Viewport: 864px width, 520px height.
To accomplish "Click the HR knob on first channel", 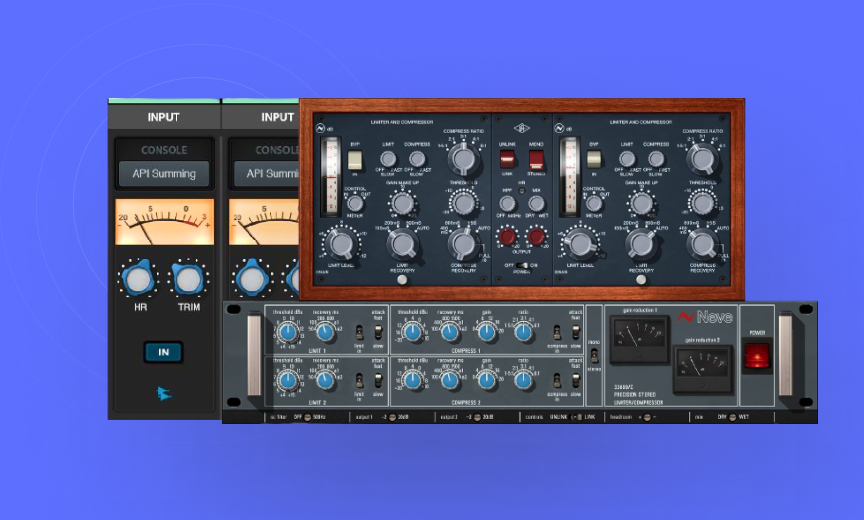I will tap(138, 279).
